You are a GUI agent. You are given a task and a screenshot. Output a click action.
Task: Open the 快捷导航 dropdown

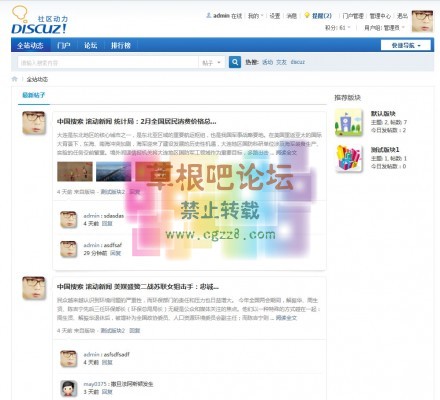[406, 45]
